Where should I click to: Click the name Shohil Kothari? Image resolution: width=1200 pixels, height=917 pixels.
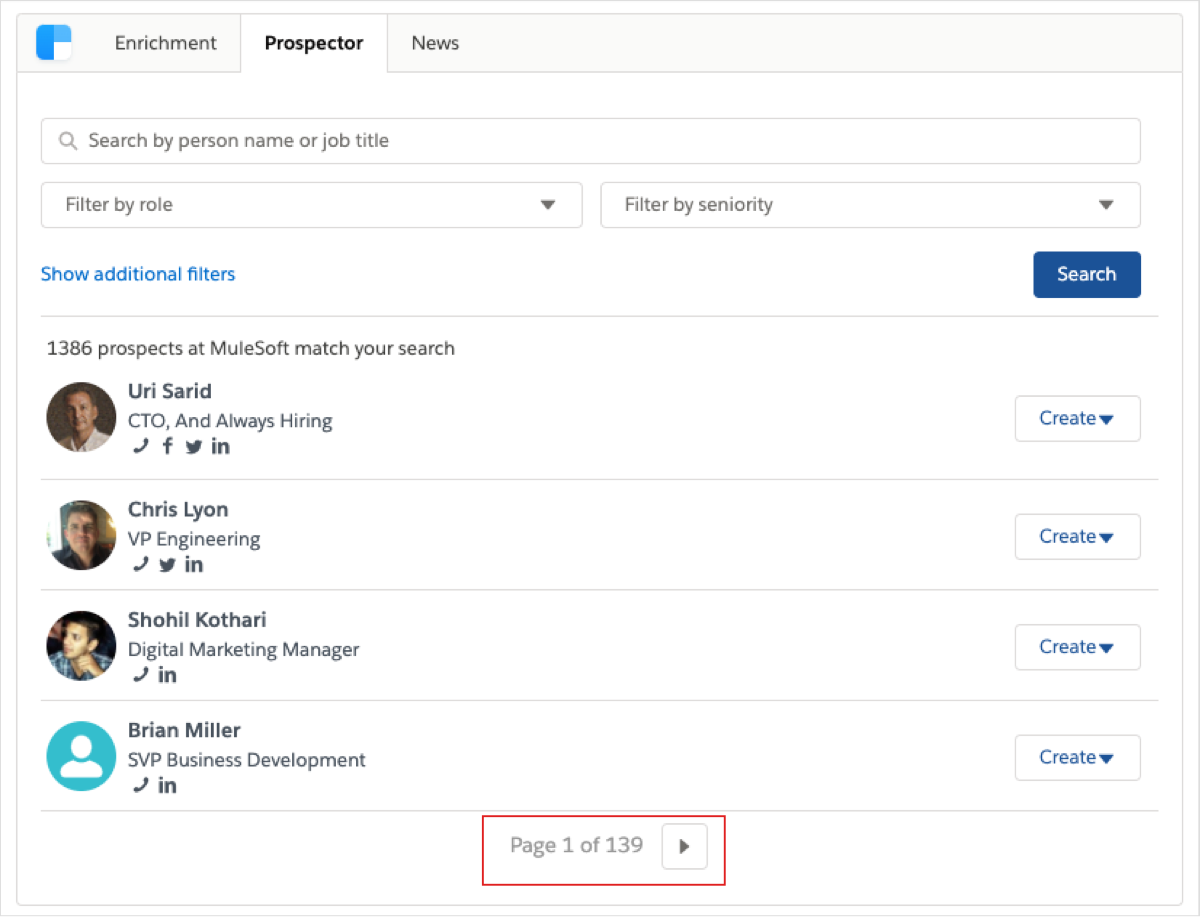point(197,620)
